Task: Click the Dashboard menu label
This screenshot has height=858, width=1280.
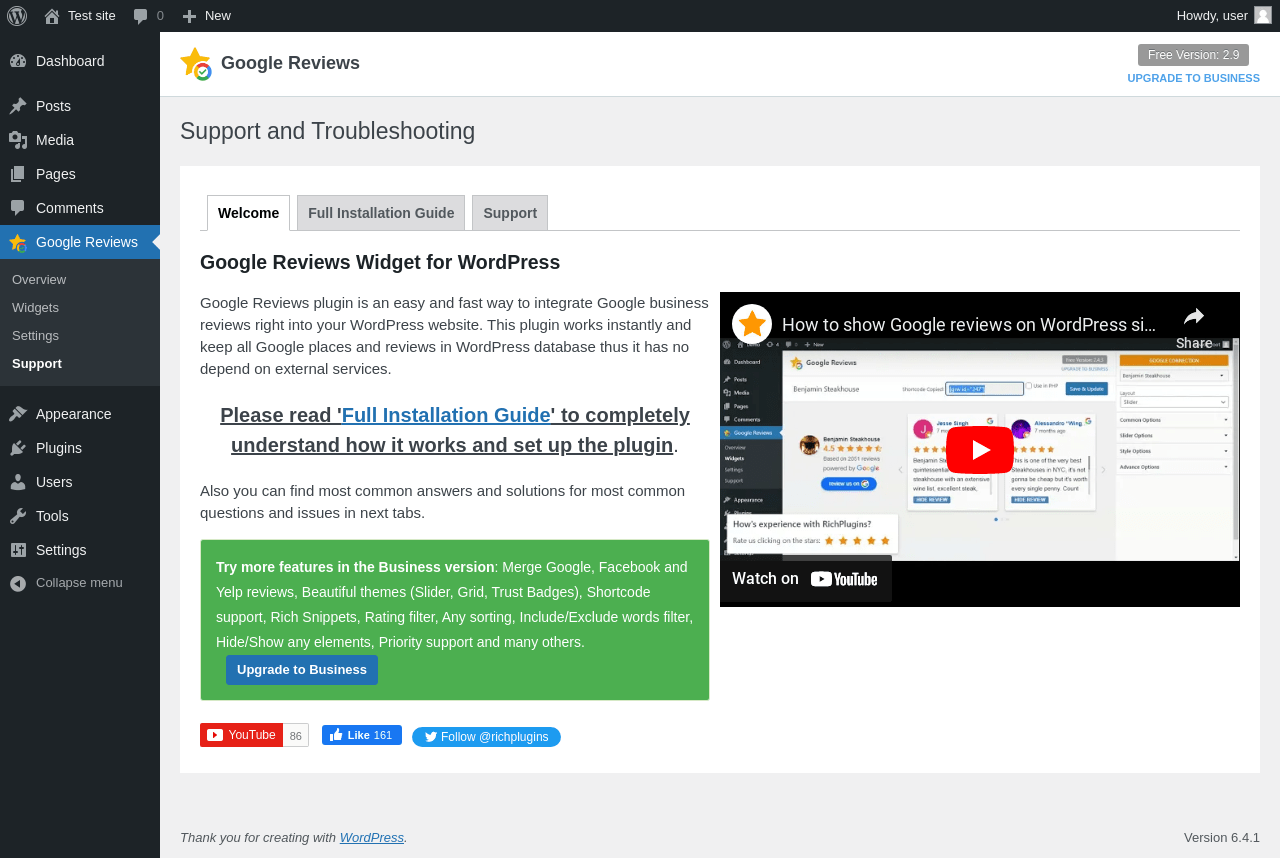Action: (x=70, y=61)
